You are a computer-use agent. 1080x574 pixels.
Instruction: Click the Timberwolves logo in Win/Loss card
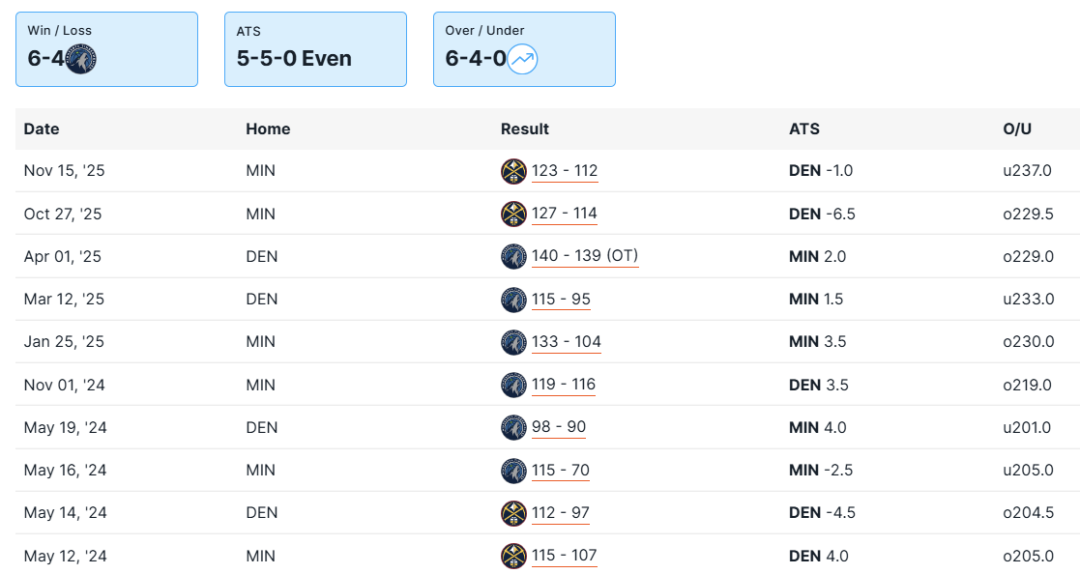pyautogui.click(x=79, y=59)
